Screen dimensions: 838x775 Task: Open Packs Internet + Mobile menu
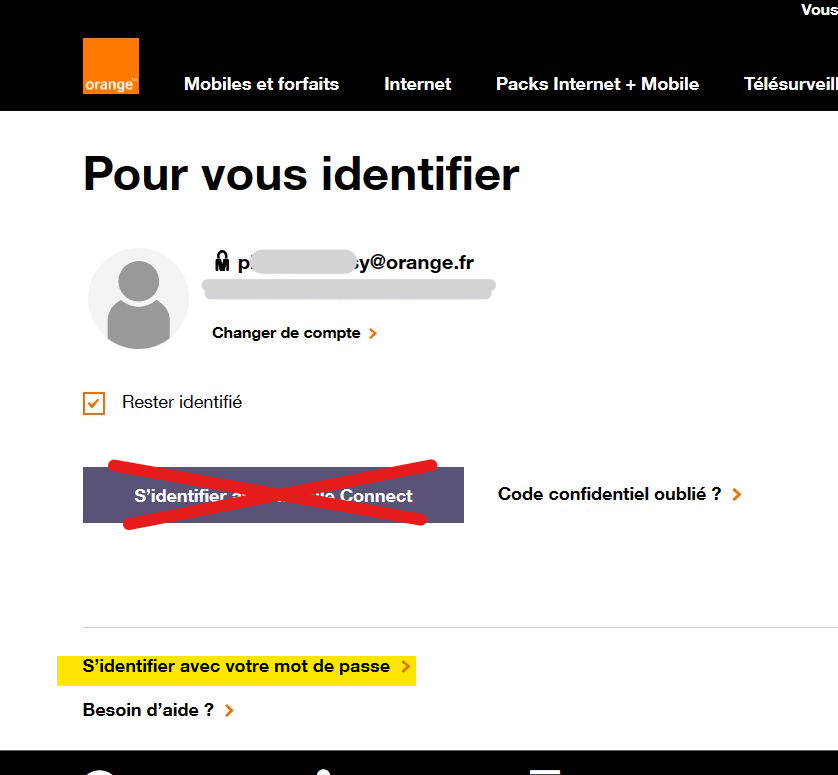point(597,84)
